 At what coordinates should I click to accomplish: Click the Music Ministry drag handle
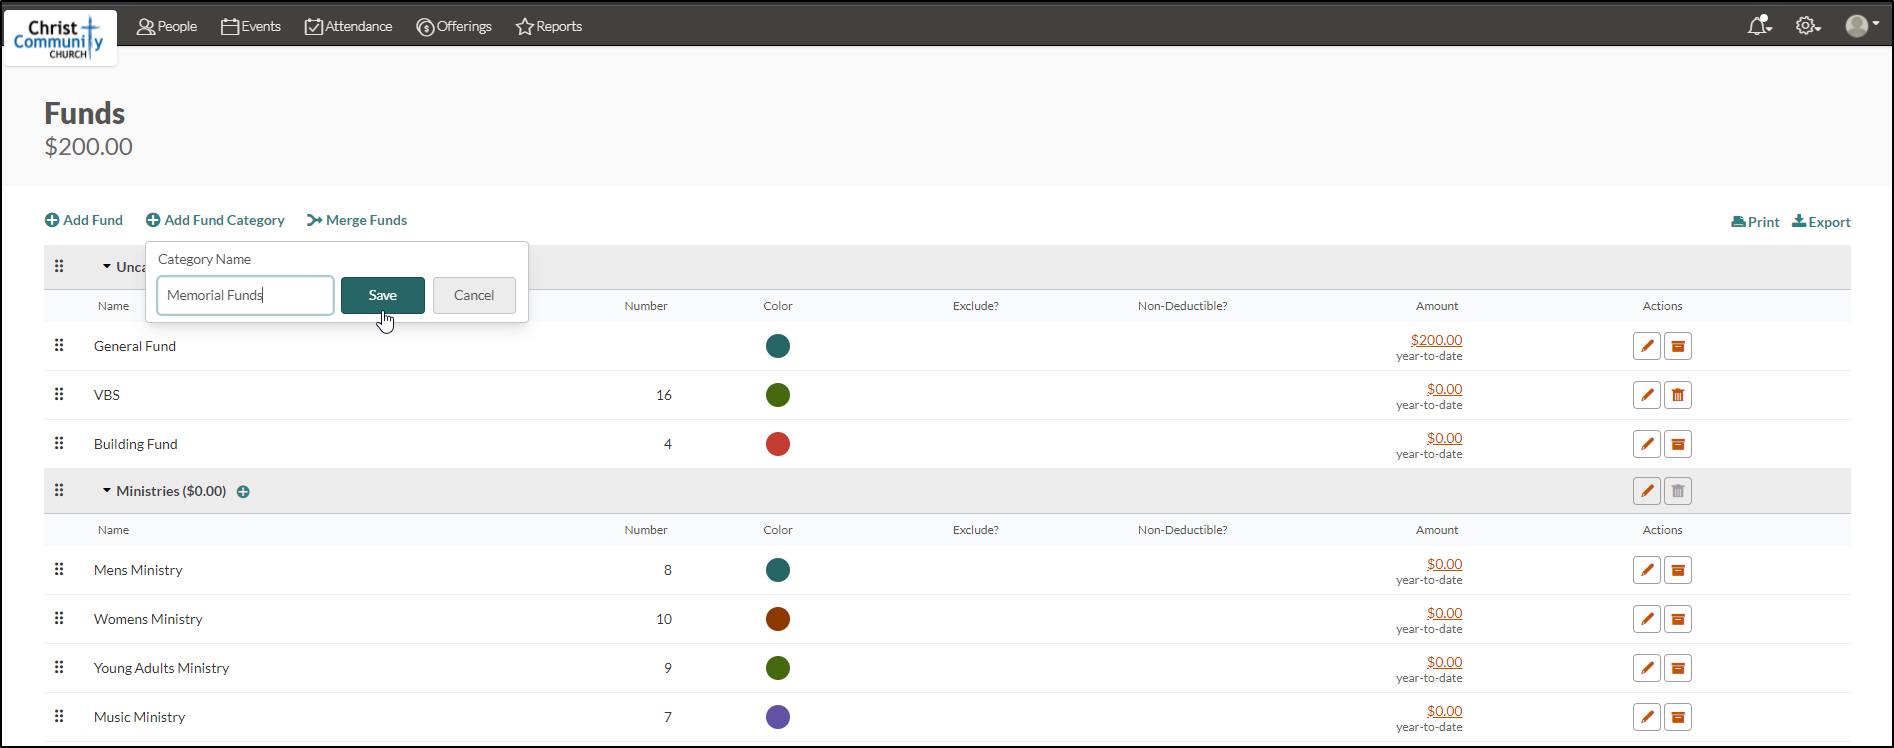click(x=59, y=716)
